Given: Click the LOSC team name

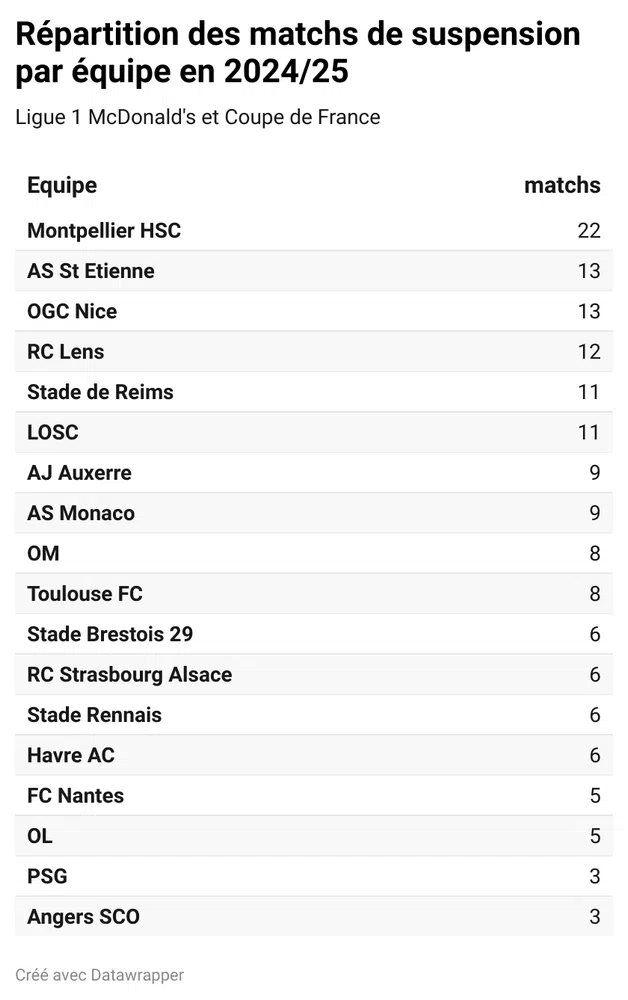Looking at the screenshot, I should tap(53, 433).
